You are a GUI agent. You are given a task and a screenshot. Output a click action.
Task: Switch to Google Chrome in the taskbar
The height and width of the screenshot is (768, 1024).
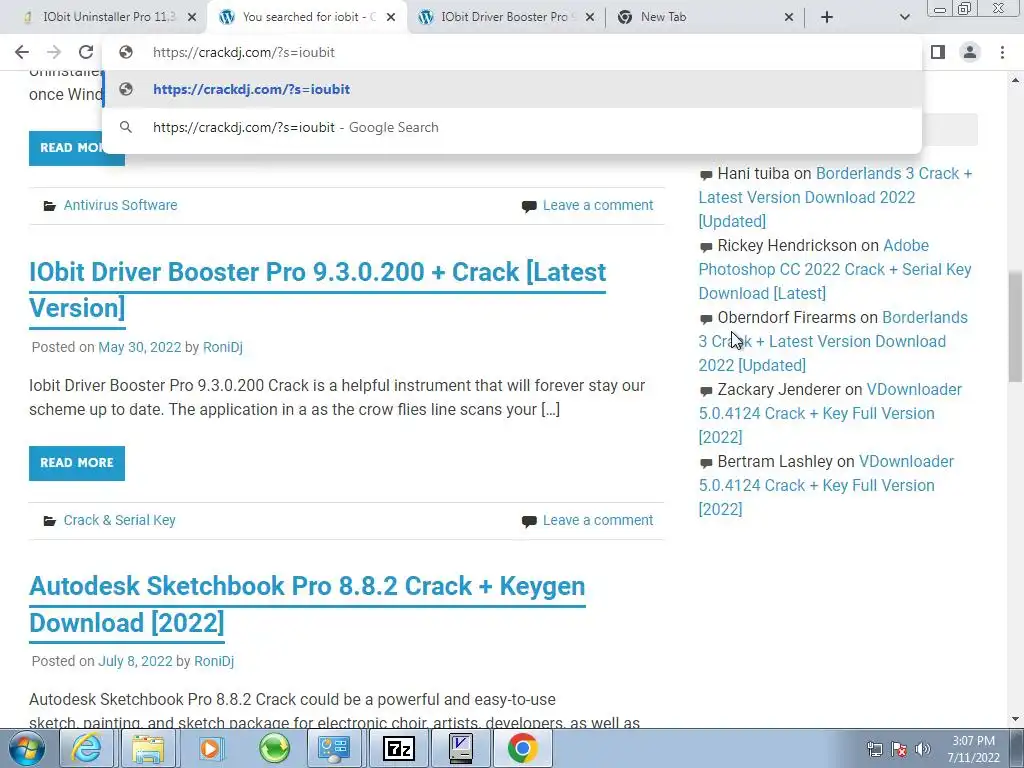coord(523,748)
